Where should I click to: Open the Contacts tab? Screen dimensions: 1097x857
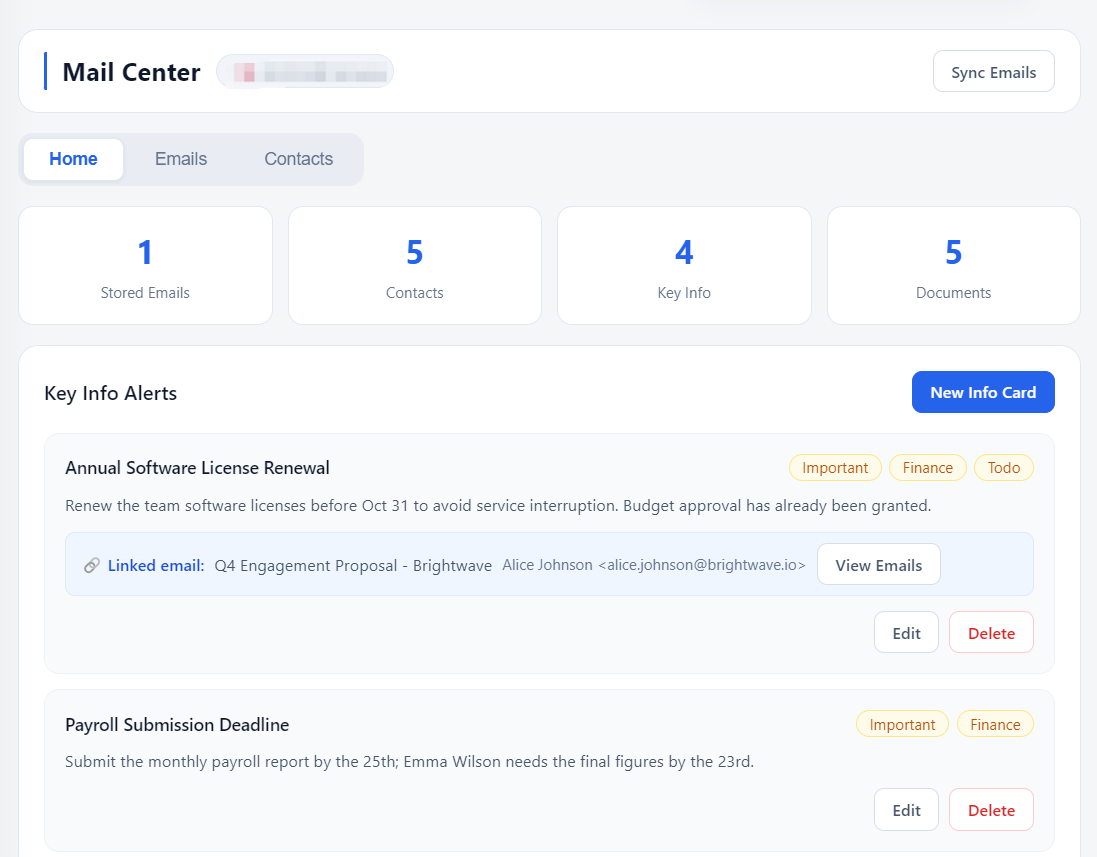[x=299, y=159]
